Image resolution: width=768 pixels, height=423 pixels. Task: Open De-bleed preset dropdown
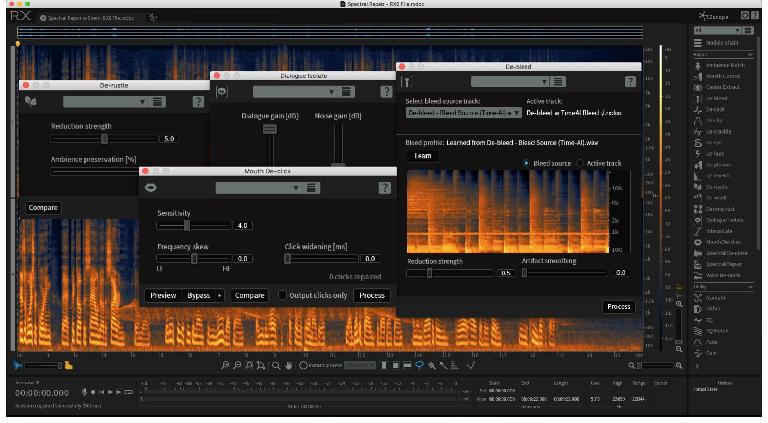click(510, 82)
